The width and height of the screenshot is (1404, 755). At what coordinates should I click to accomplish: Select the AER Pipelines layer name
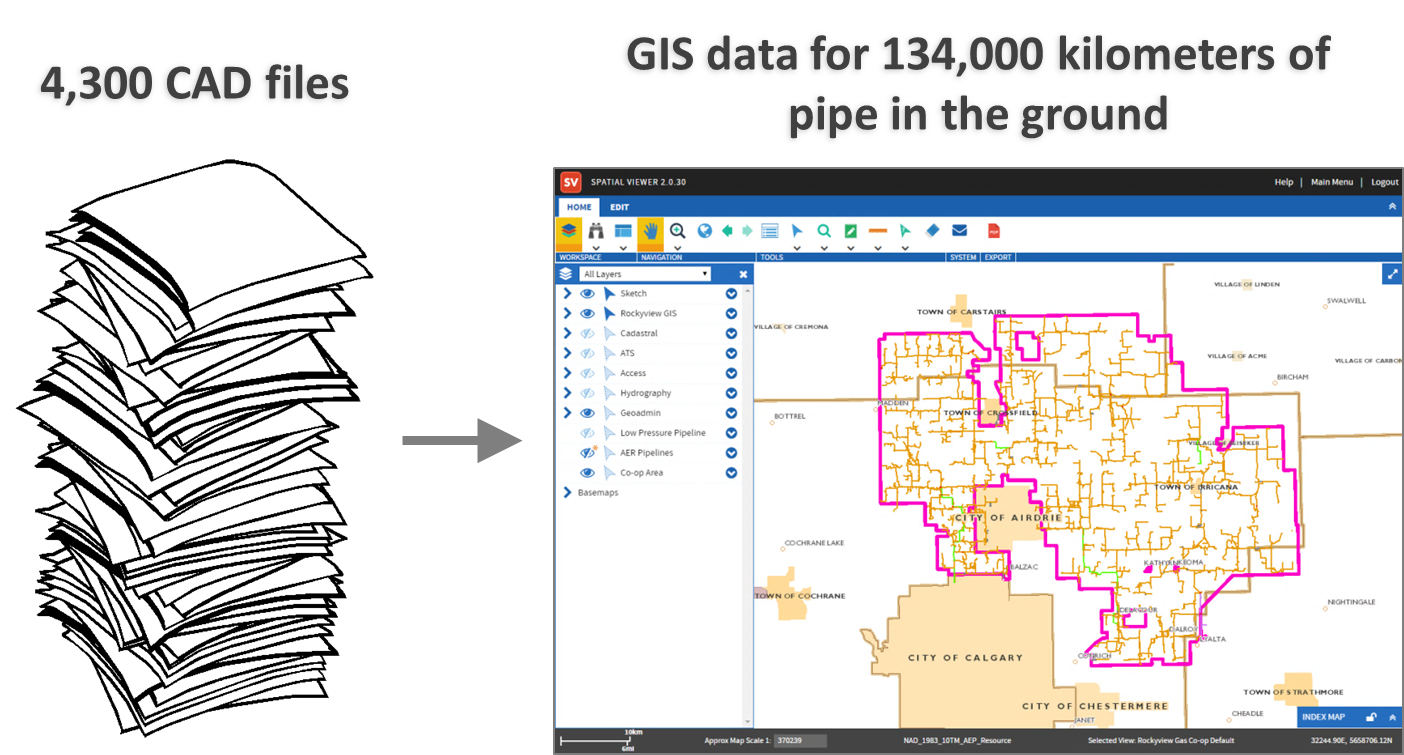[647, 453]
